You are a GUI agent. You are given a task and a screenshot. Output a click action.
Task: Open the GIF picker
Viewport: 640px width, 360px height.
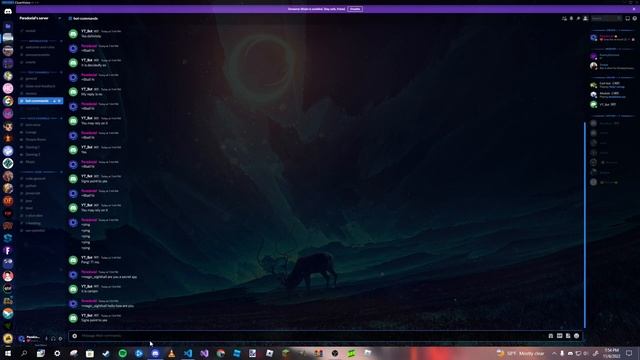click(x=560, y=336)
